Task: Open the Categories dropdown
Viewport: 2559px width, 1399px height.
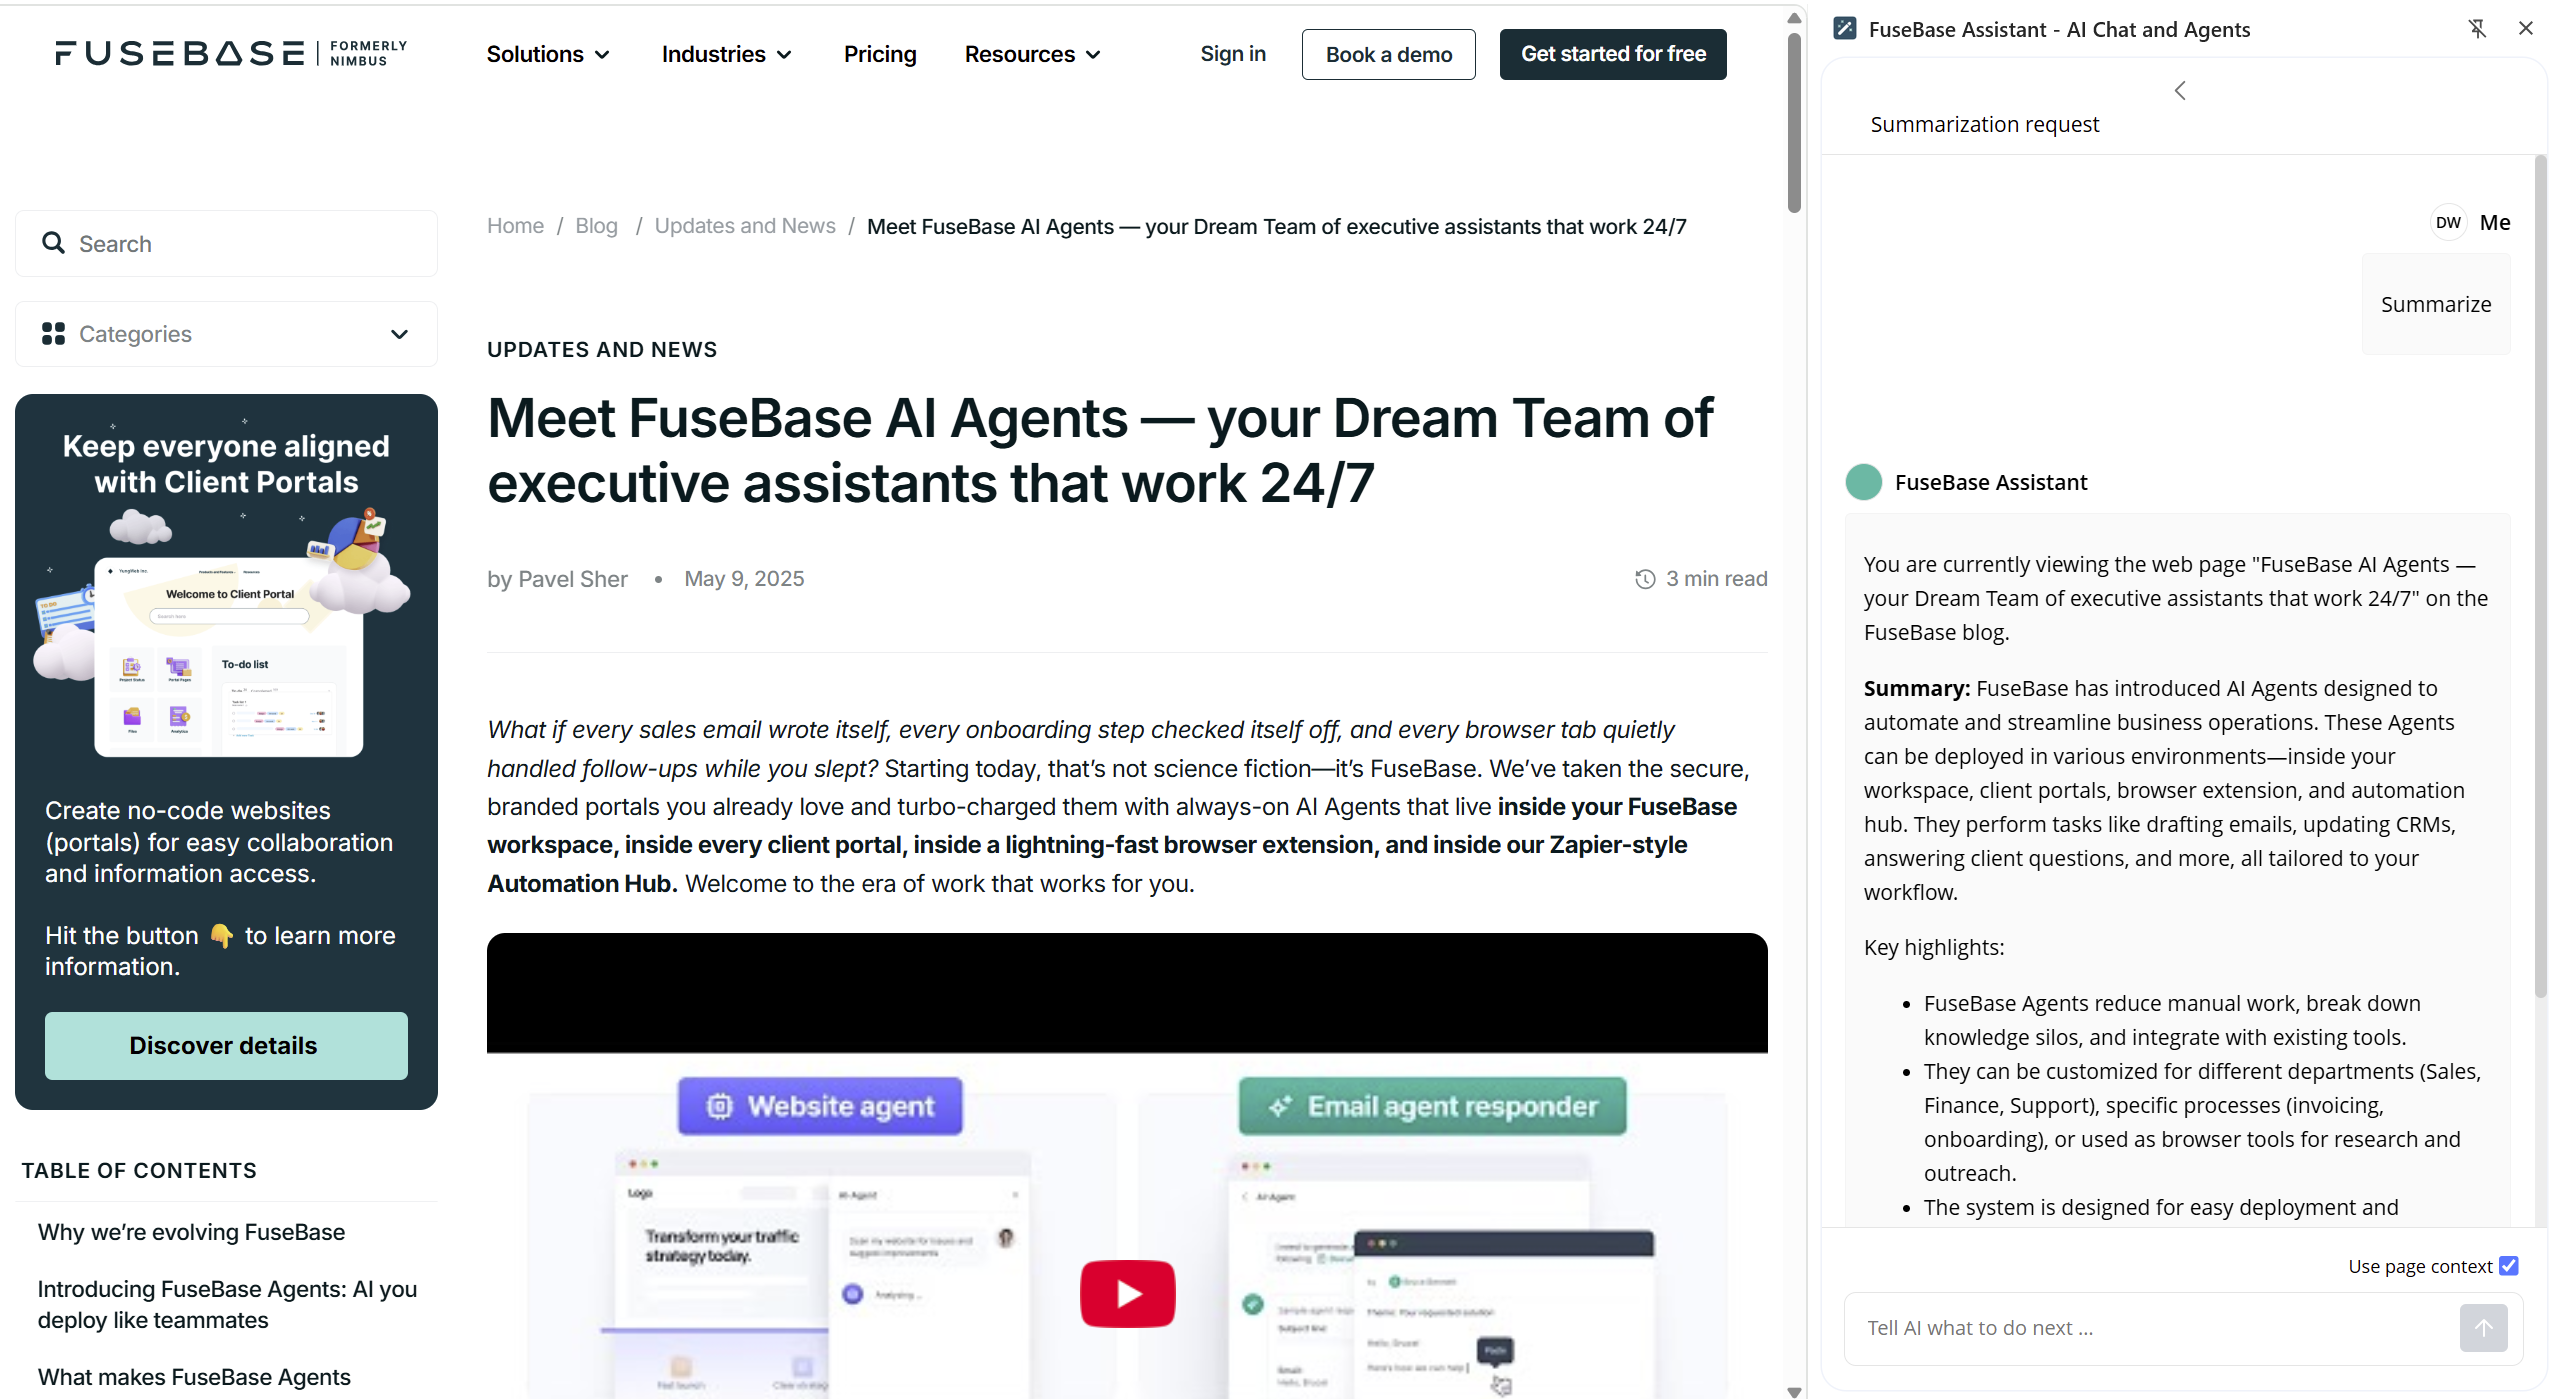Action: (227, 334)
